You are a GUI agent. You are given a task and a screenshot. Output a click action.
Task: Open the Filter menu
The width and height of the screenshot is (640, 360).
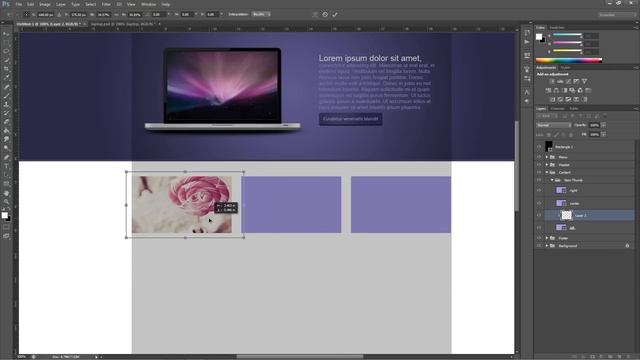point(106,4)
